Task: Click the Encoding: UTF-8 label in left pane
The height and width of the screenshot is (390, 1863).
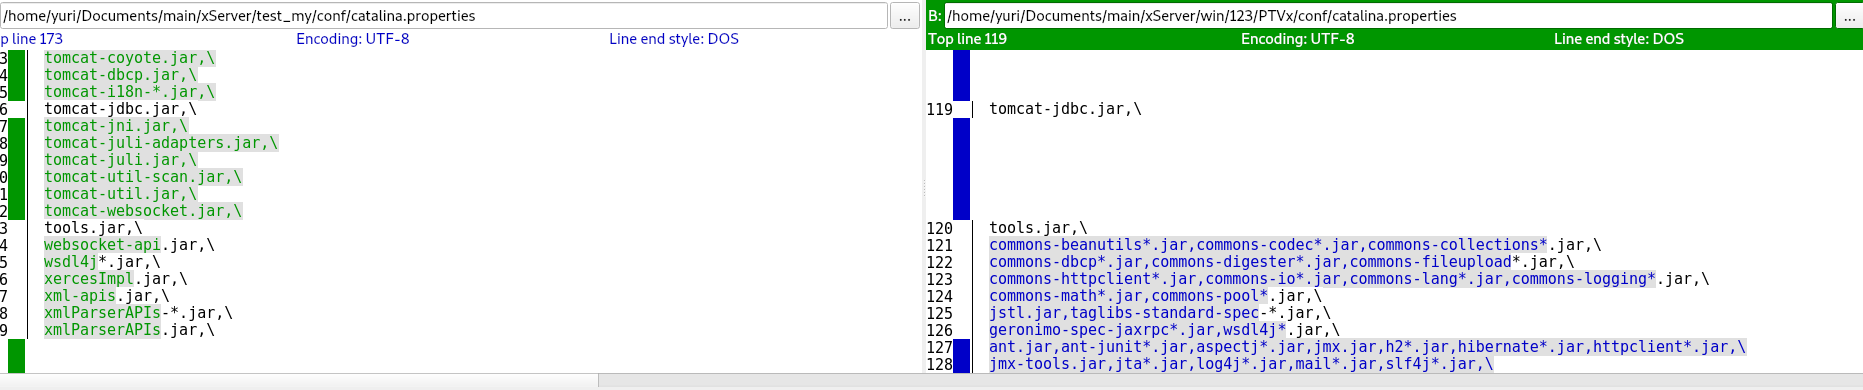Action: tap(352, 39)
